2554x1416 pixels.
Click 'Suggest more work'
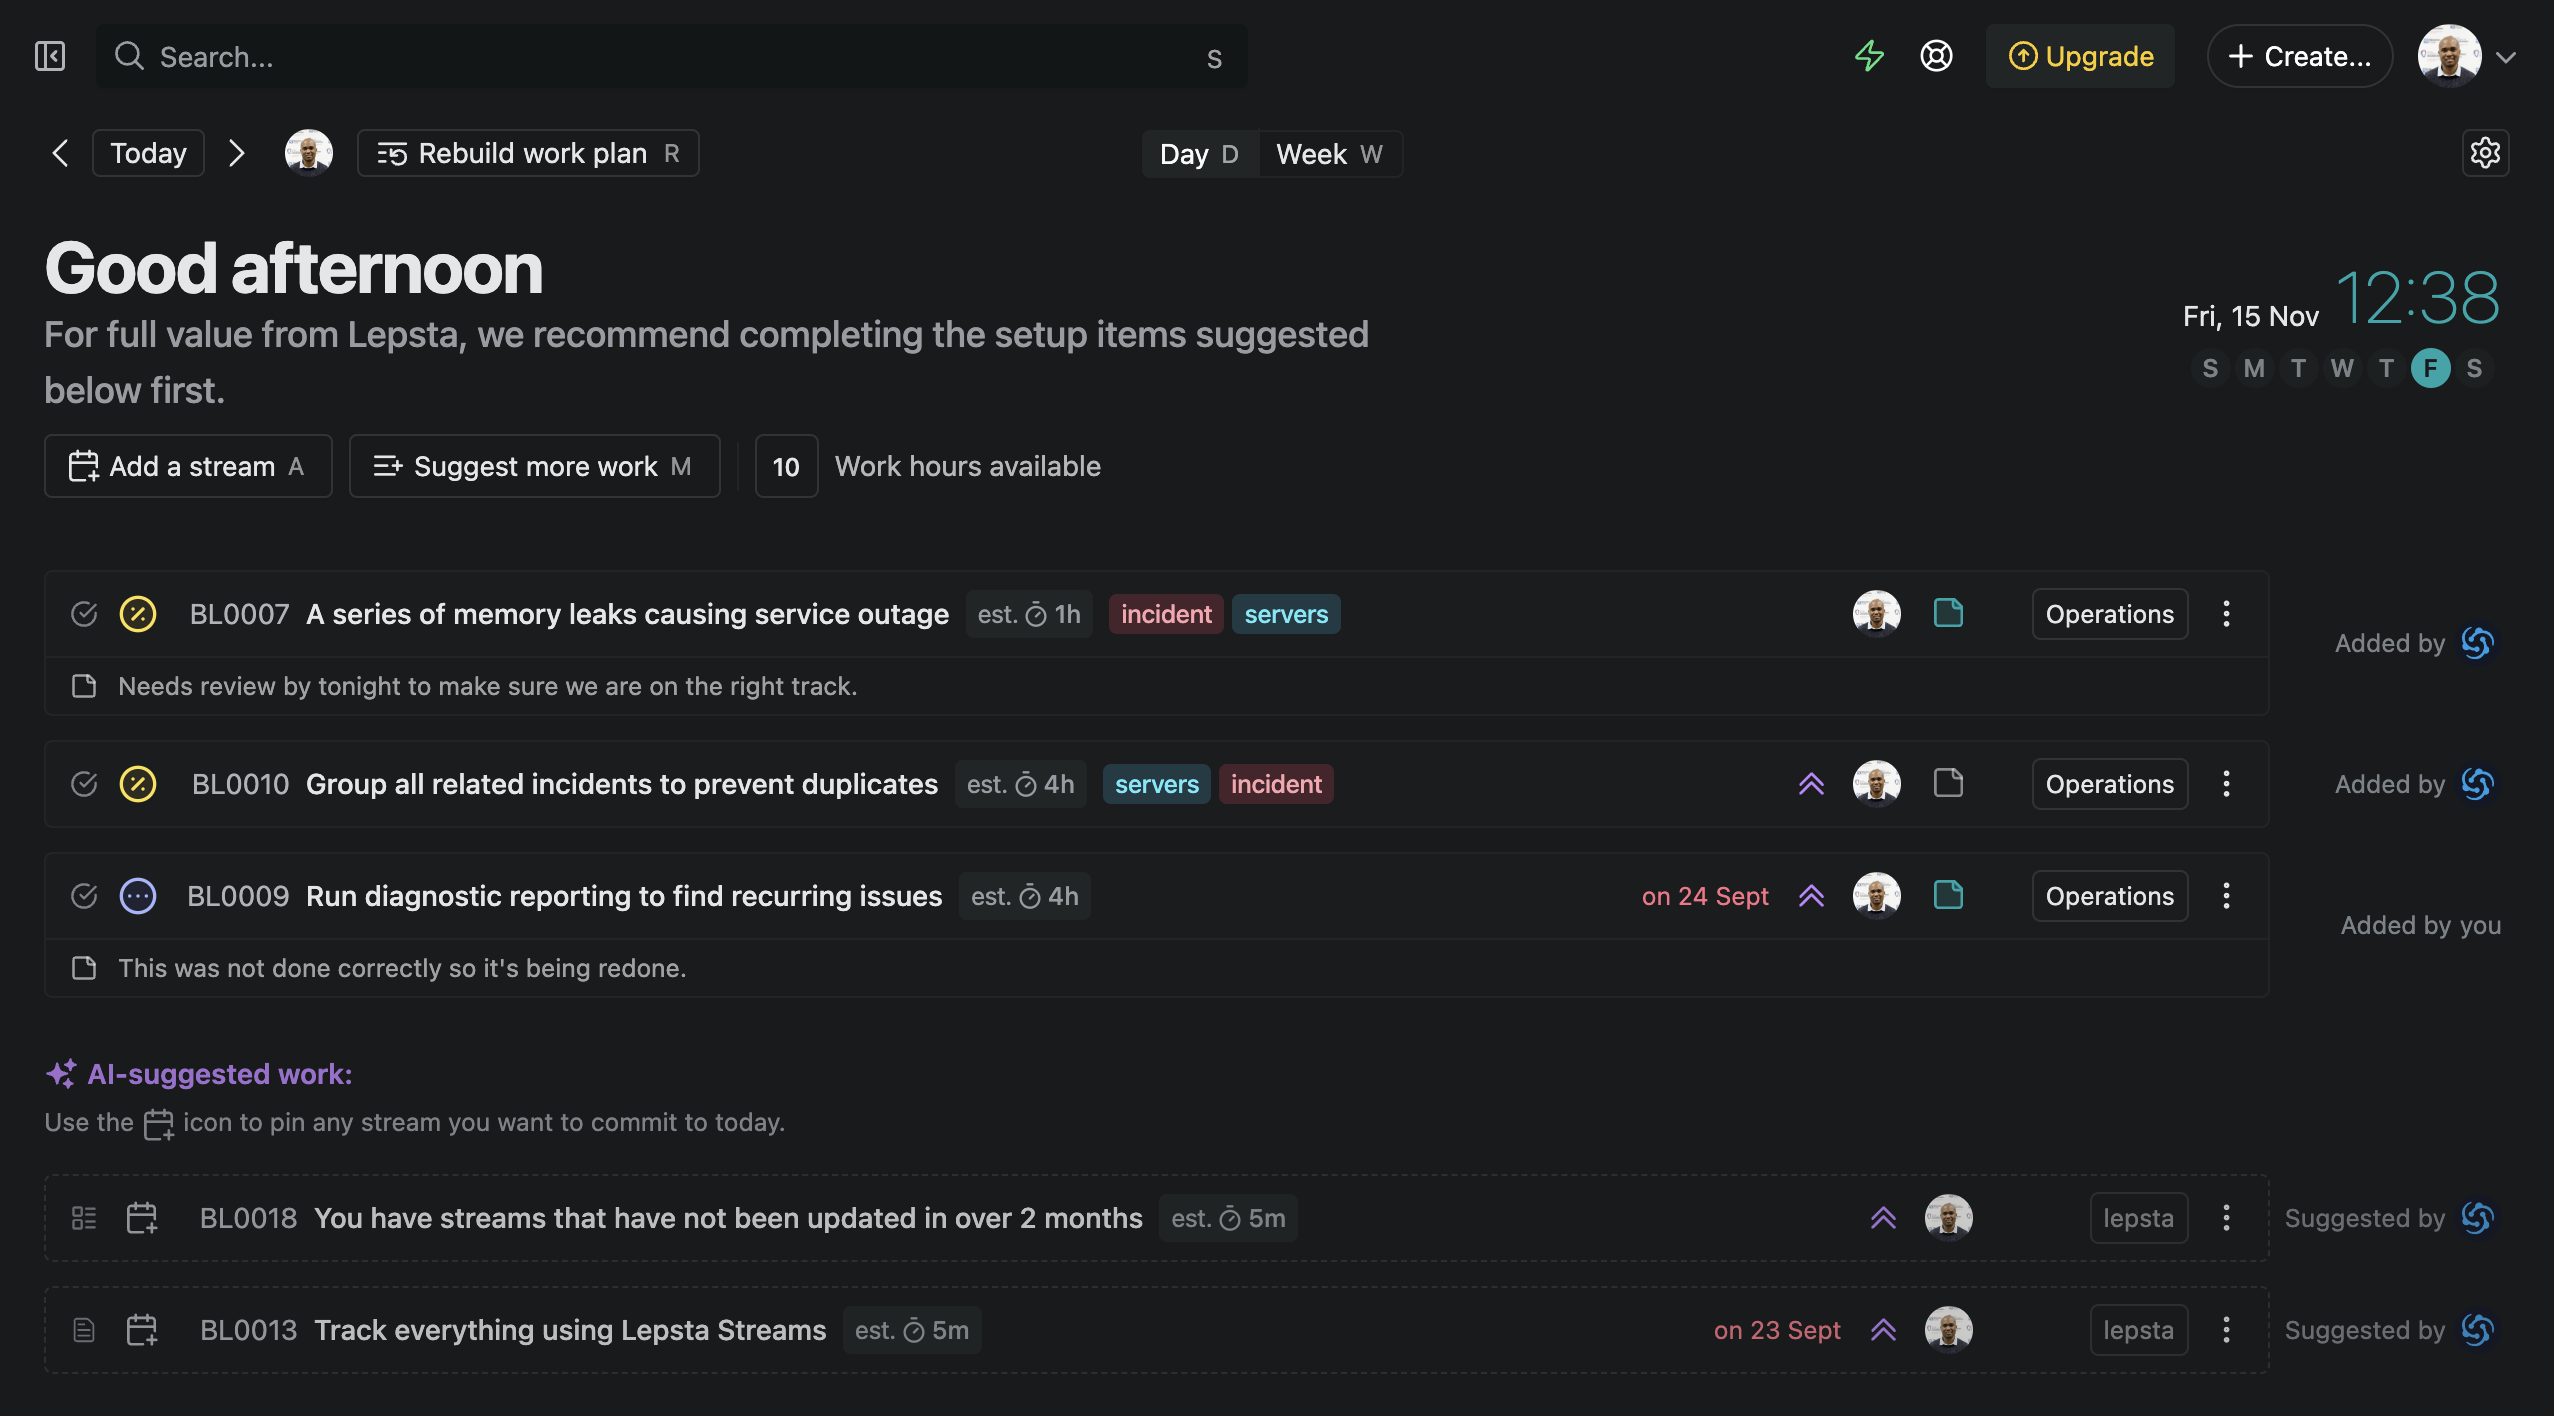pos(534,466)
